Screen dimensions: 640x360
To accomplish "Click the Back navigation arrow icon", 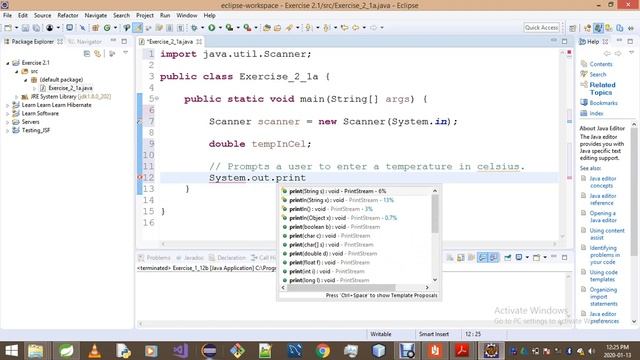I will [356, 28].
